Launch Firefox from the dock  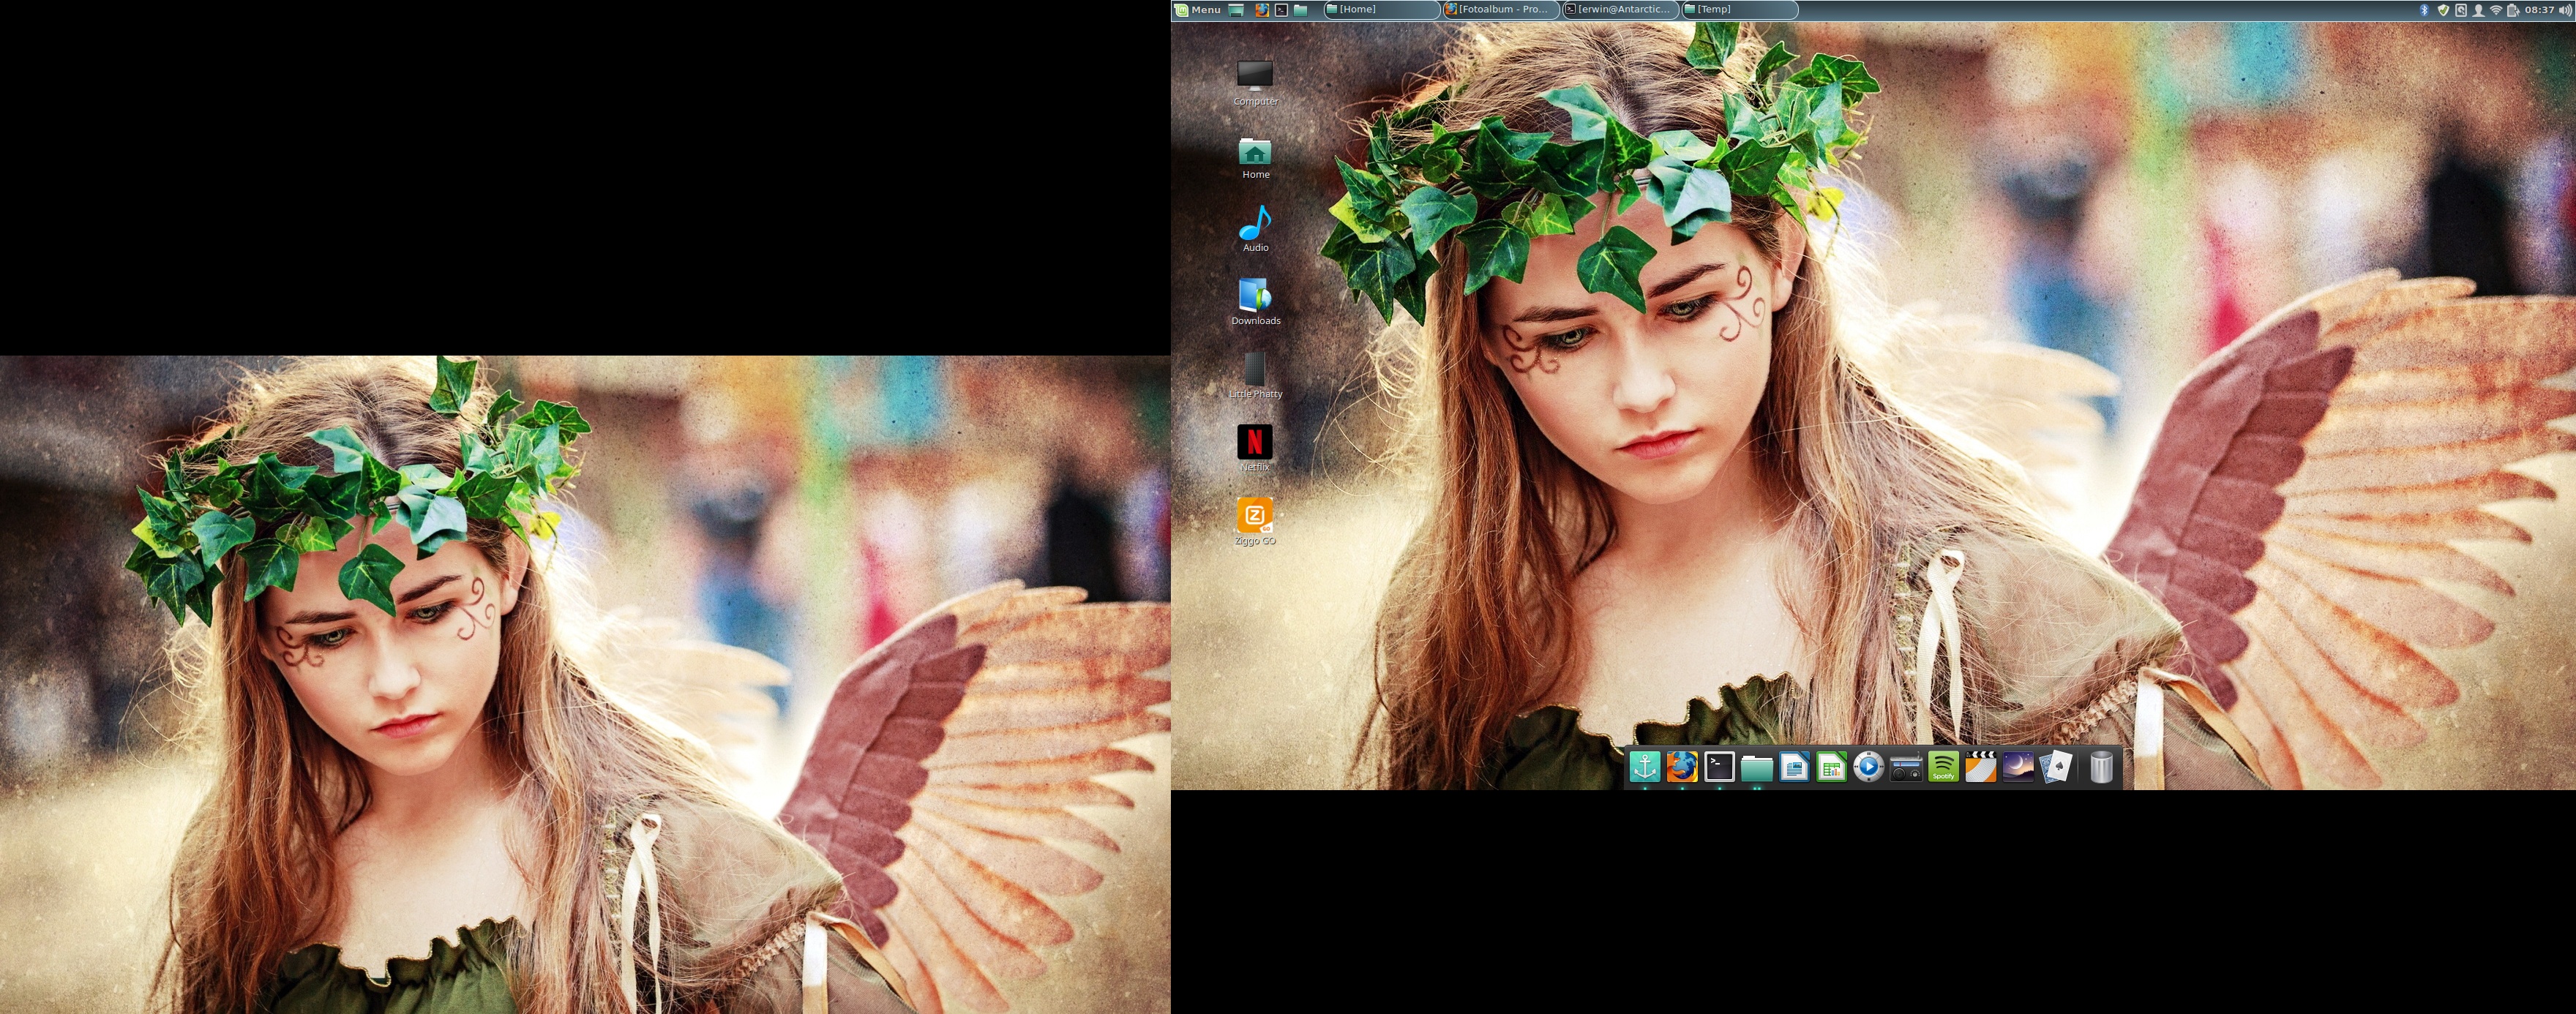click(1682, 767)
